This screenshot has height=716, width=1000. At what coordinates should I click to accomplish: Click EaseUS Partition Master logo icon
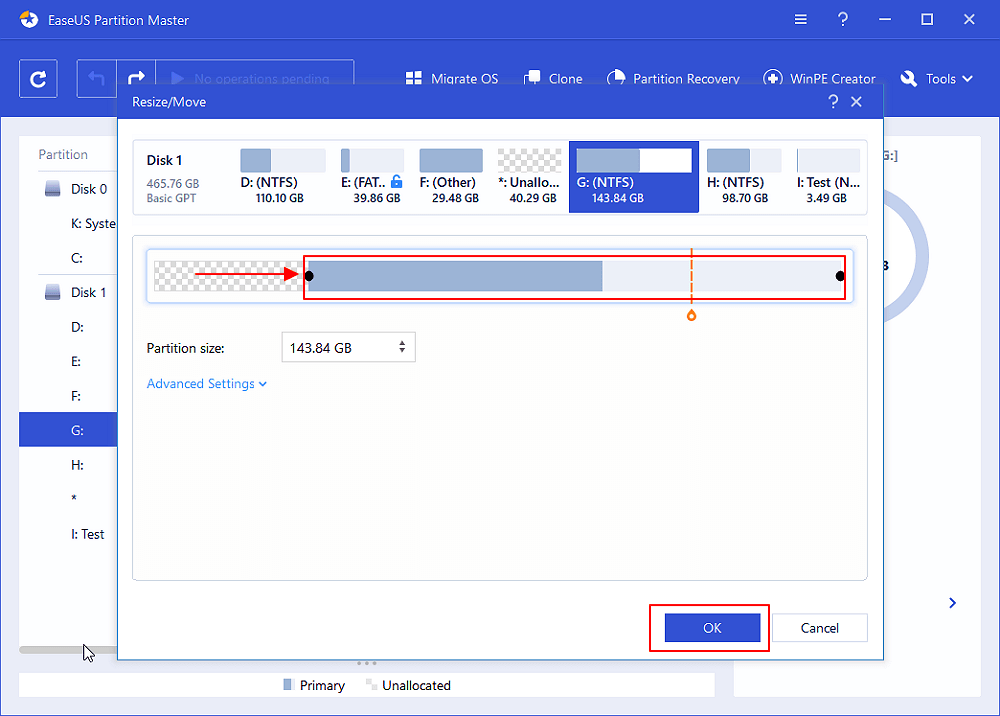pos(29,20)
